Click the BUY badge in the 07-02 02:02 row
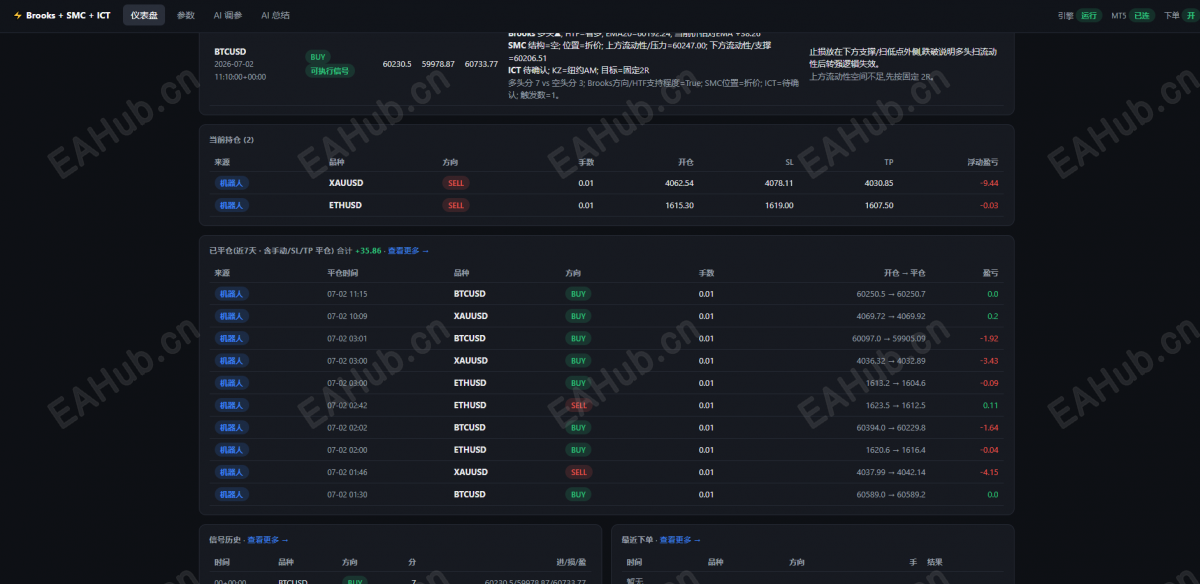 coord(578,427)
